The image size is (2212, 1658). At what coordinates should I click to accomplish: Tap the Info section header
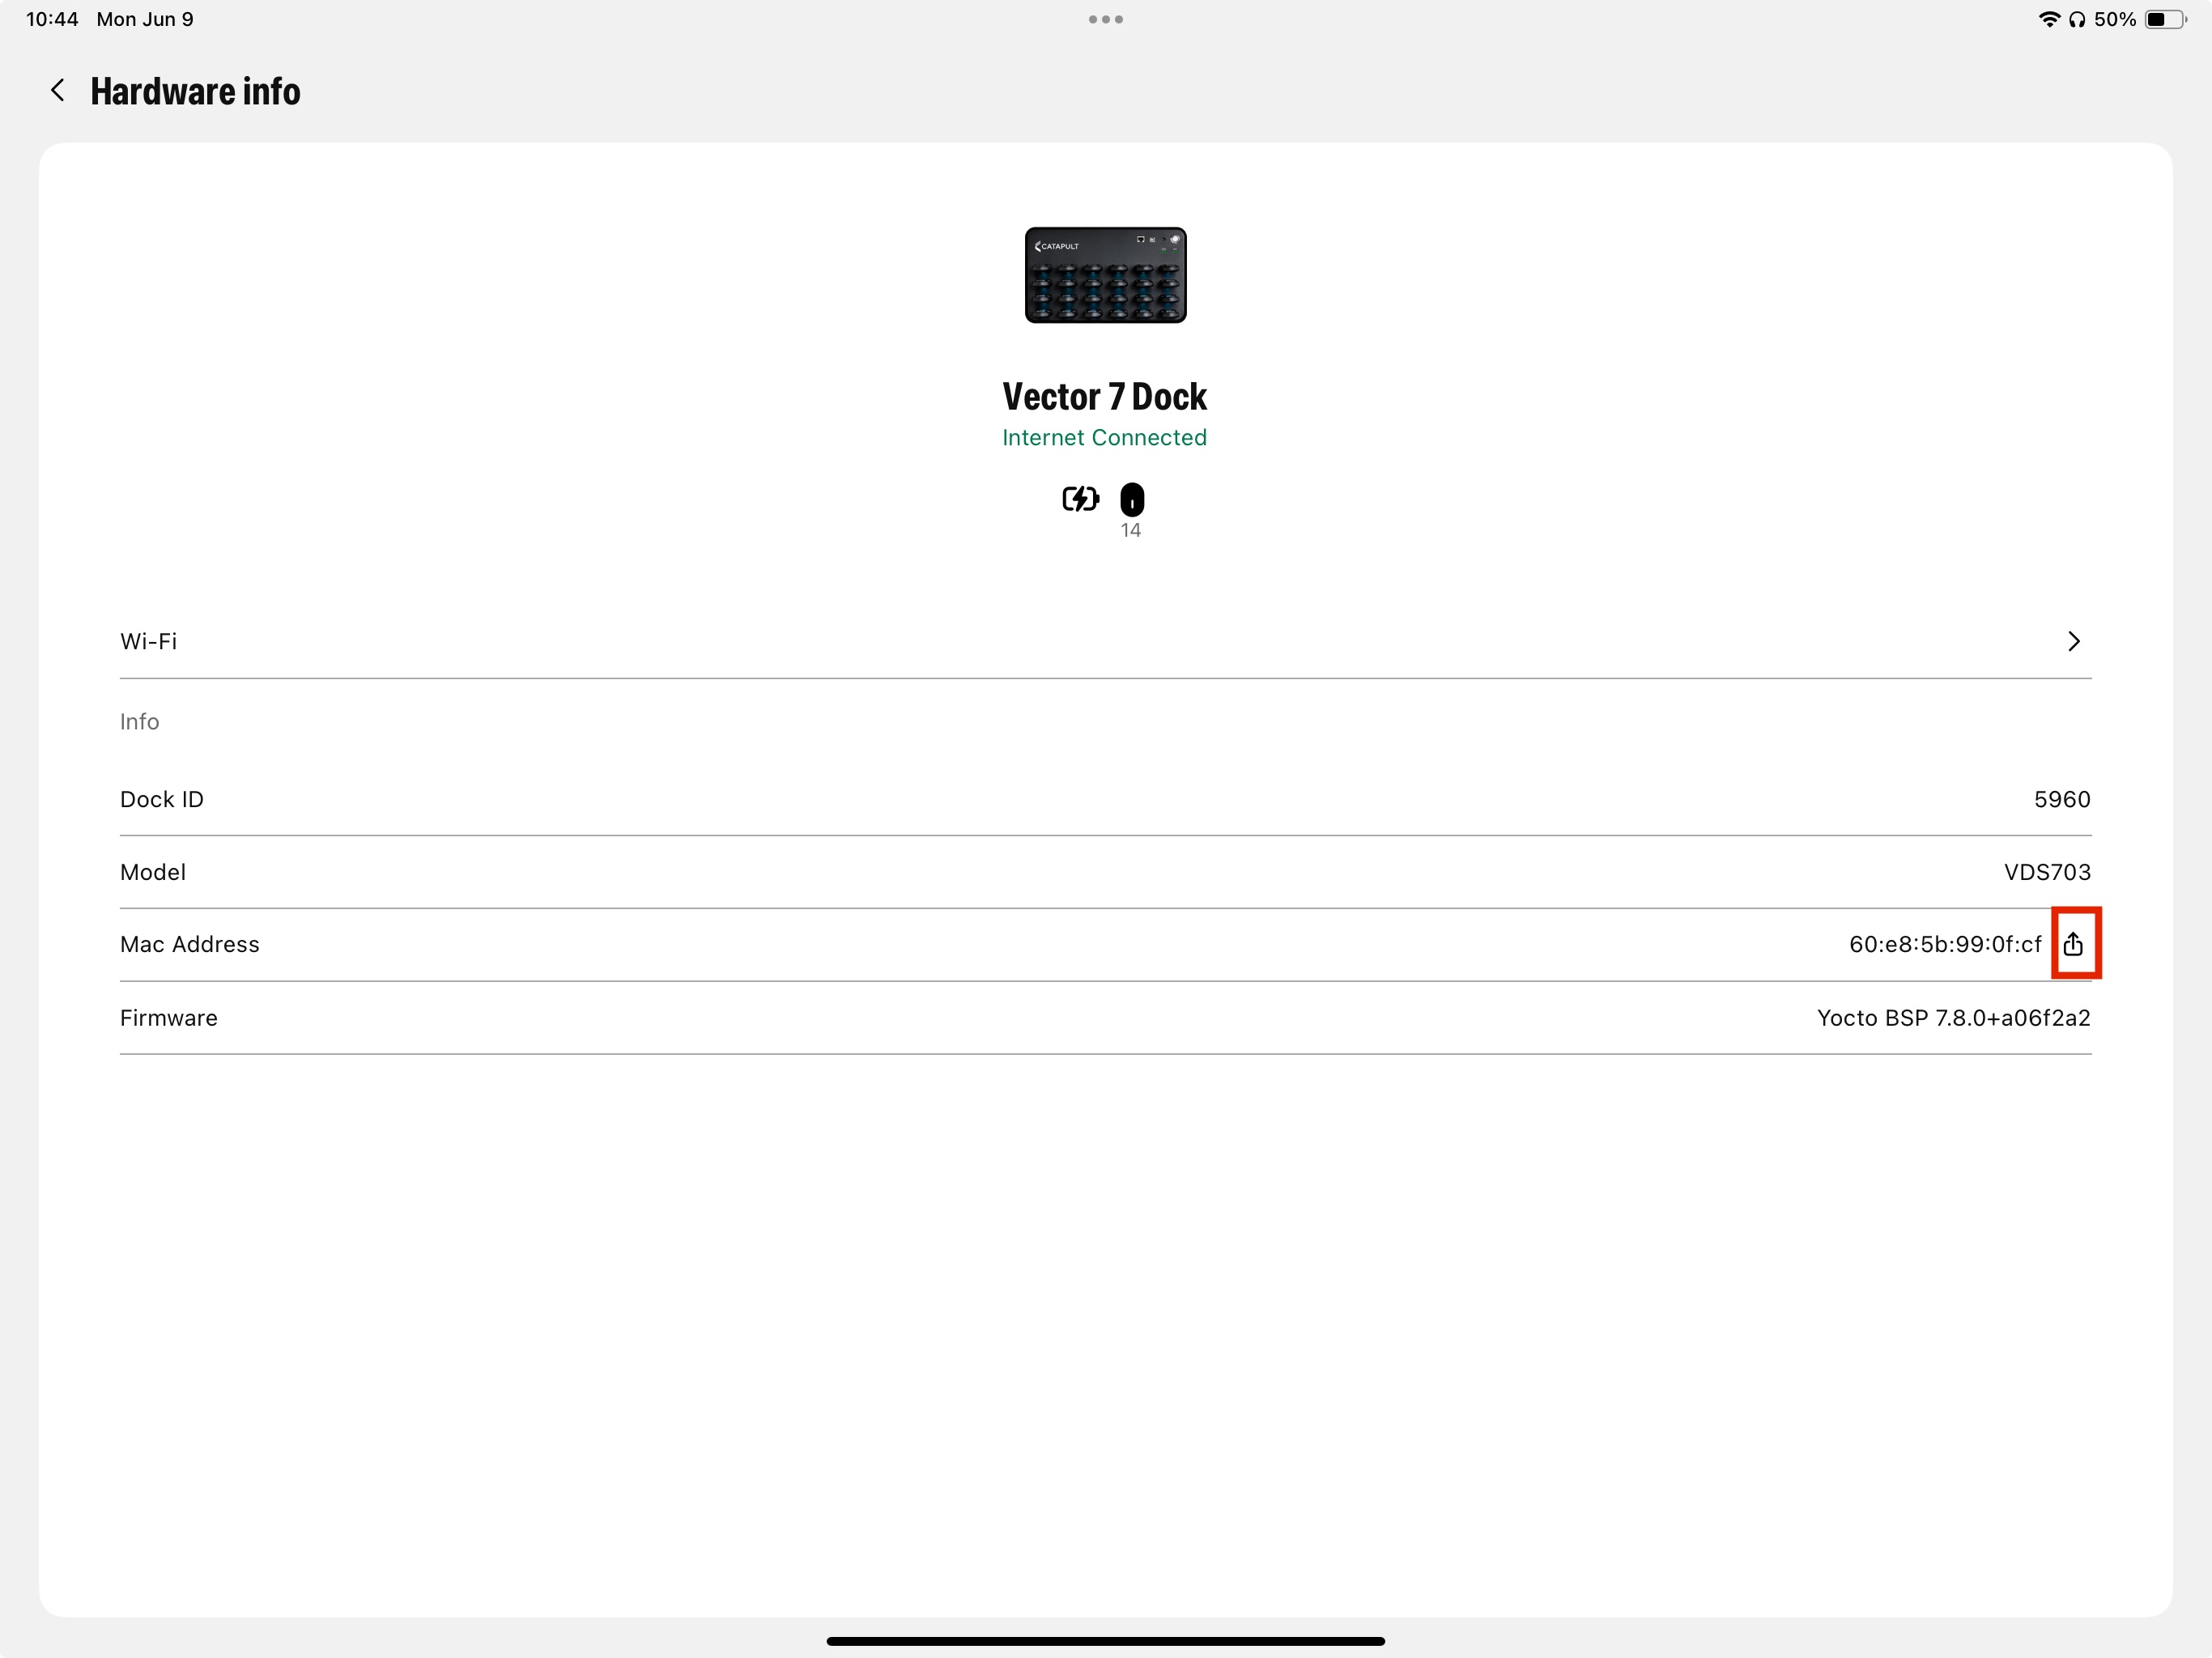(140, 721)
